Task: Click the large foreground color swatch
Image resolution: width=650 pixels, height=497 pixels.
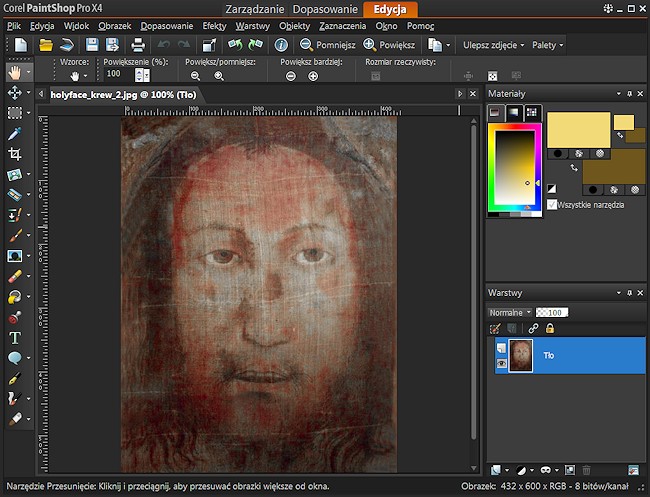Action: 578,130
